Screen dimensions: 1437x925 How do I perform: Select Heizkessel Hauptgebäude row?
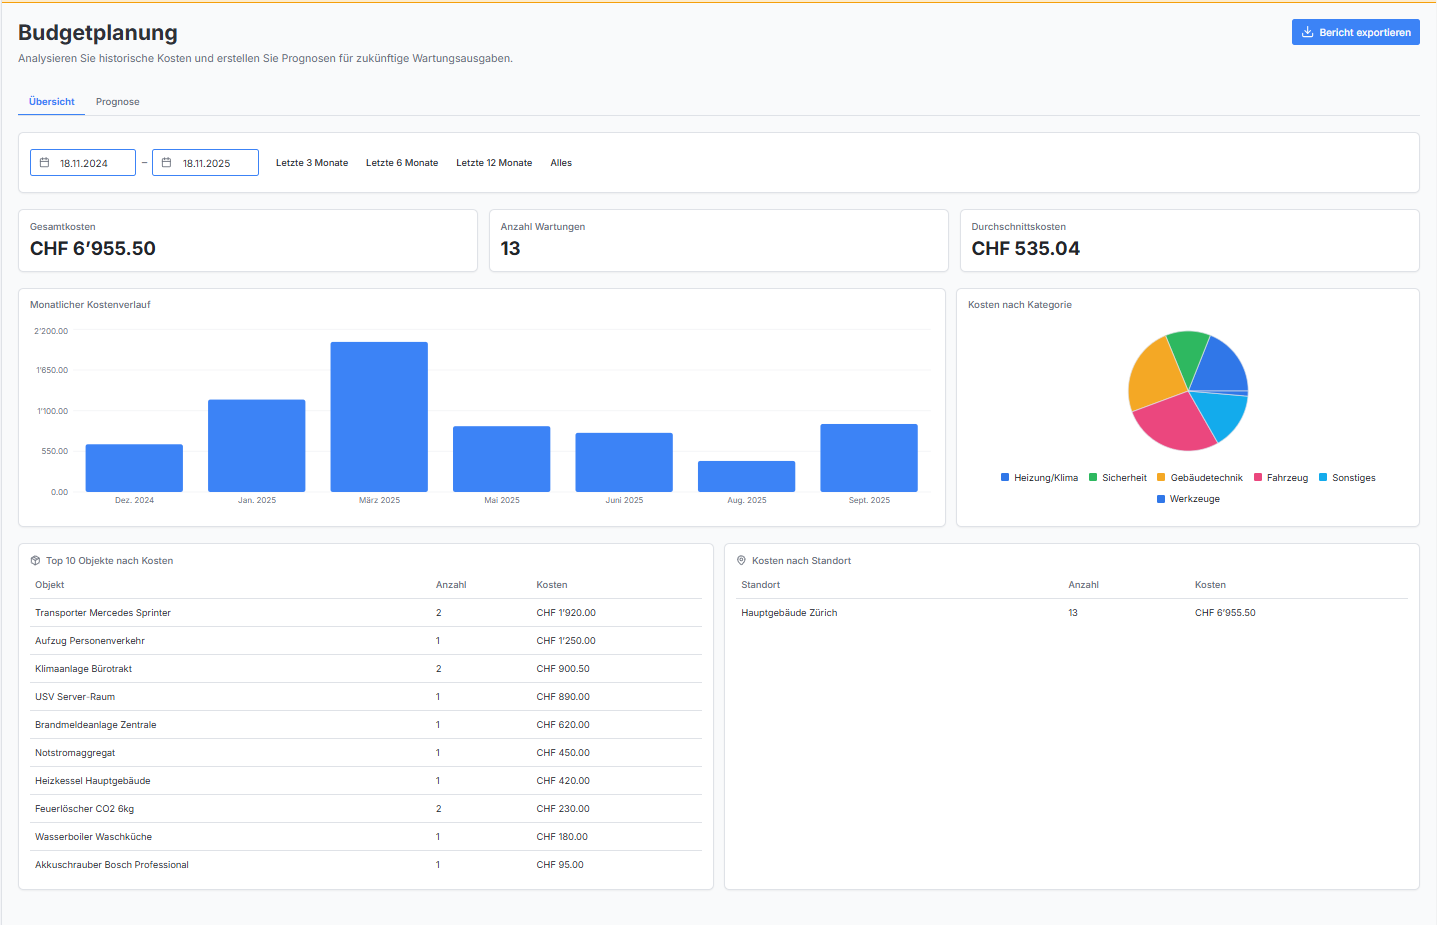pos(366,781)
